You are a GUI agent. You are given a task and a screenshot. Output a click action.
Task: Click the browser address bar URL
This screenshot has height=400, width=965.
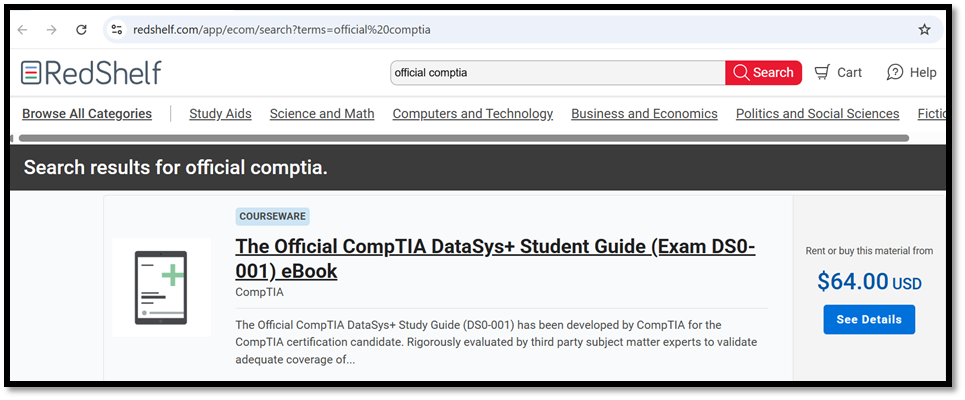[x=282, y=30]
